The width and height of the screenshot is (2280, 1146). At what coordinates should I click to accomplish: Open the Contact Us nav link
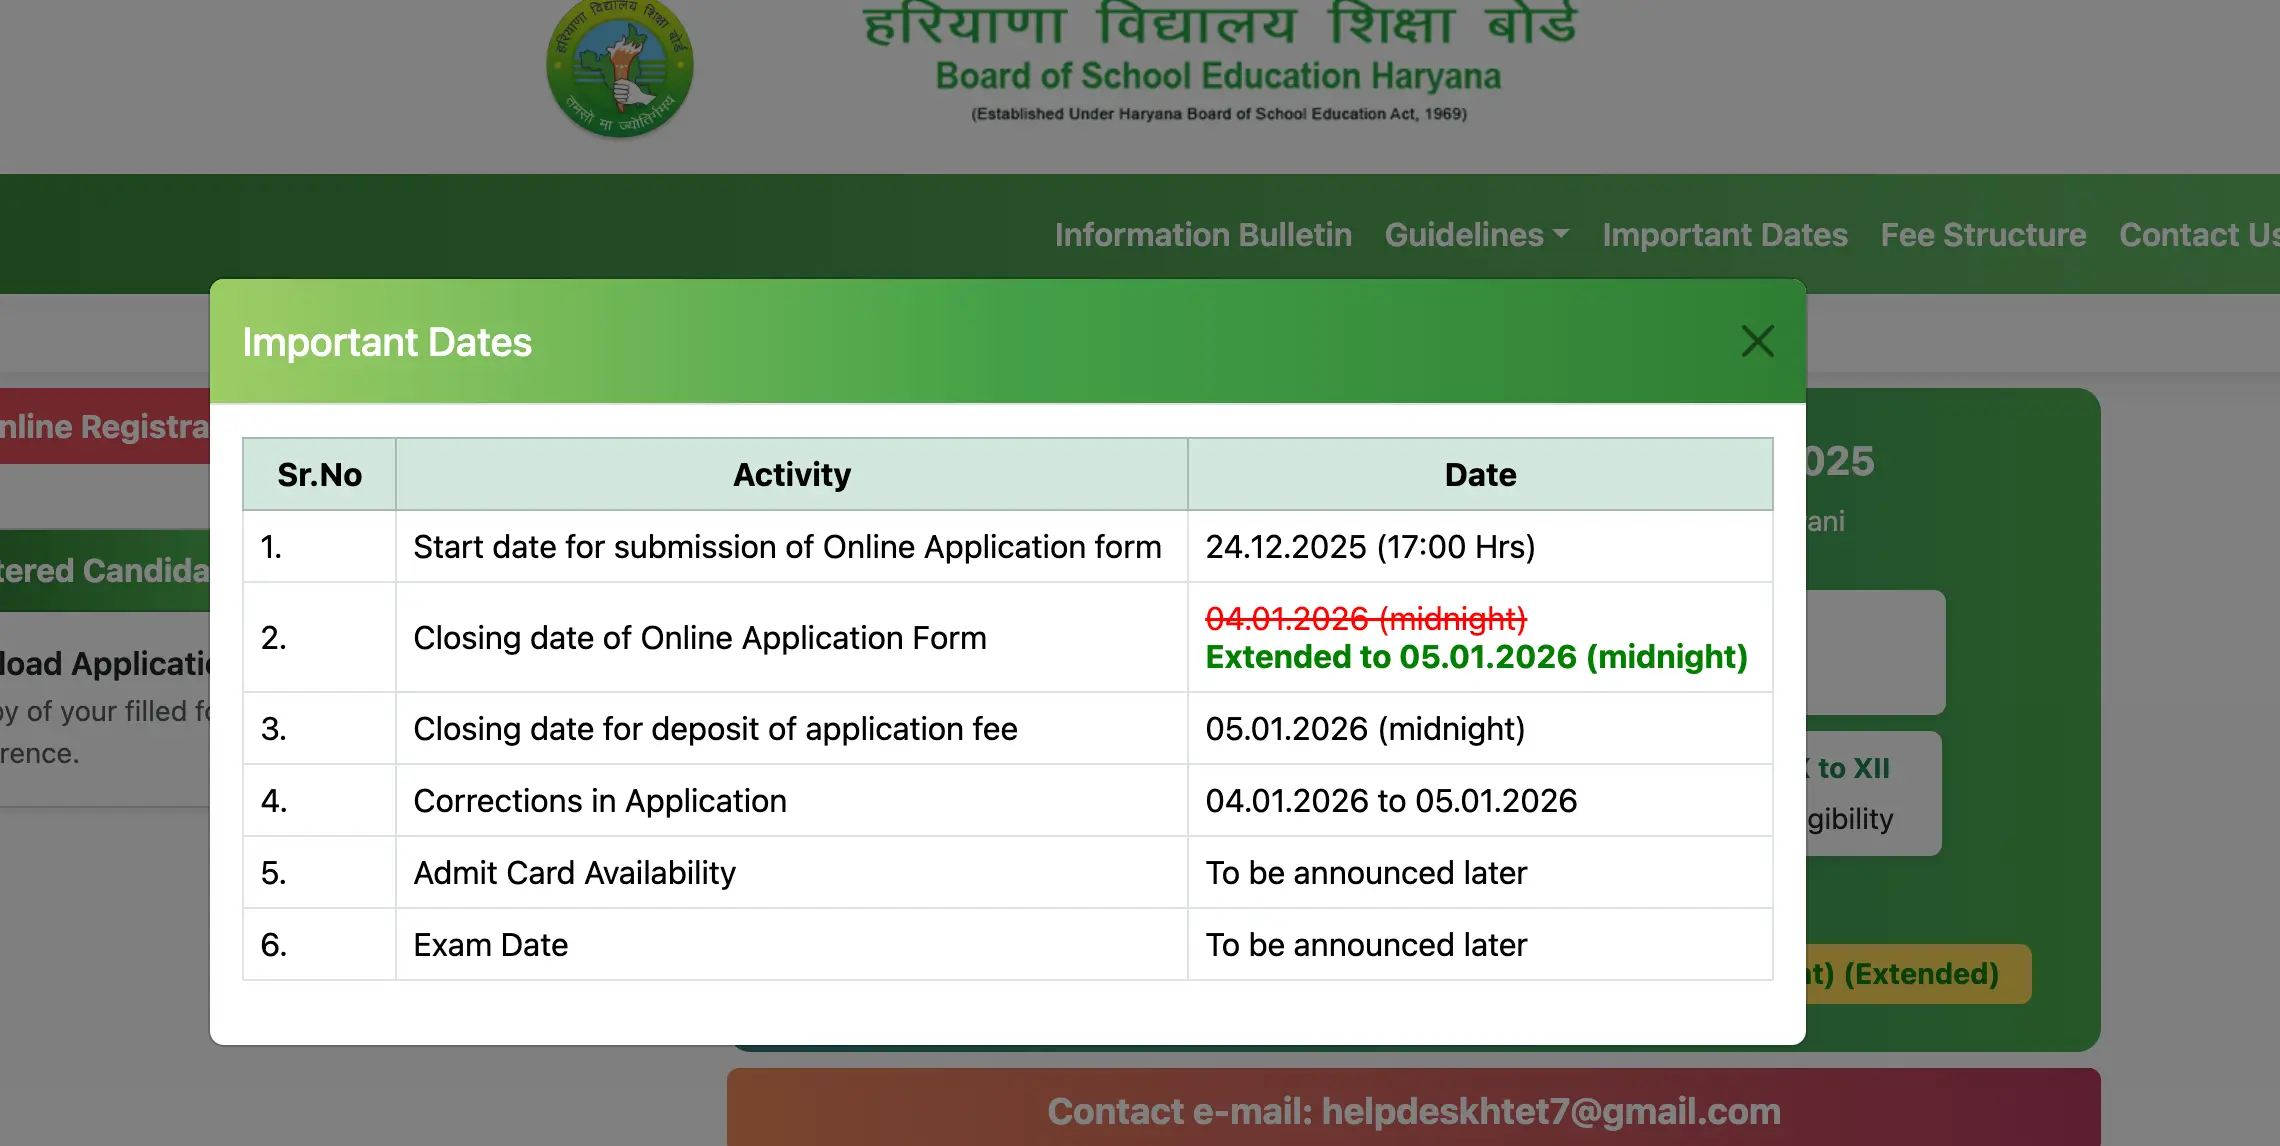2198,235
